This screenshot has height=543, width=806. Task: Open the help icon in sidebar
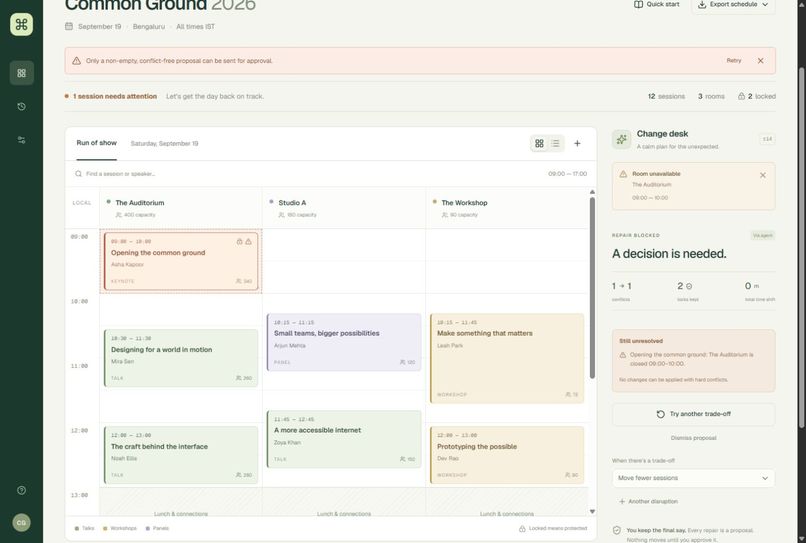pyautogui.click(x=22, y=490)
